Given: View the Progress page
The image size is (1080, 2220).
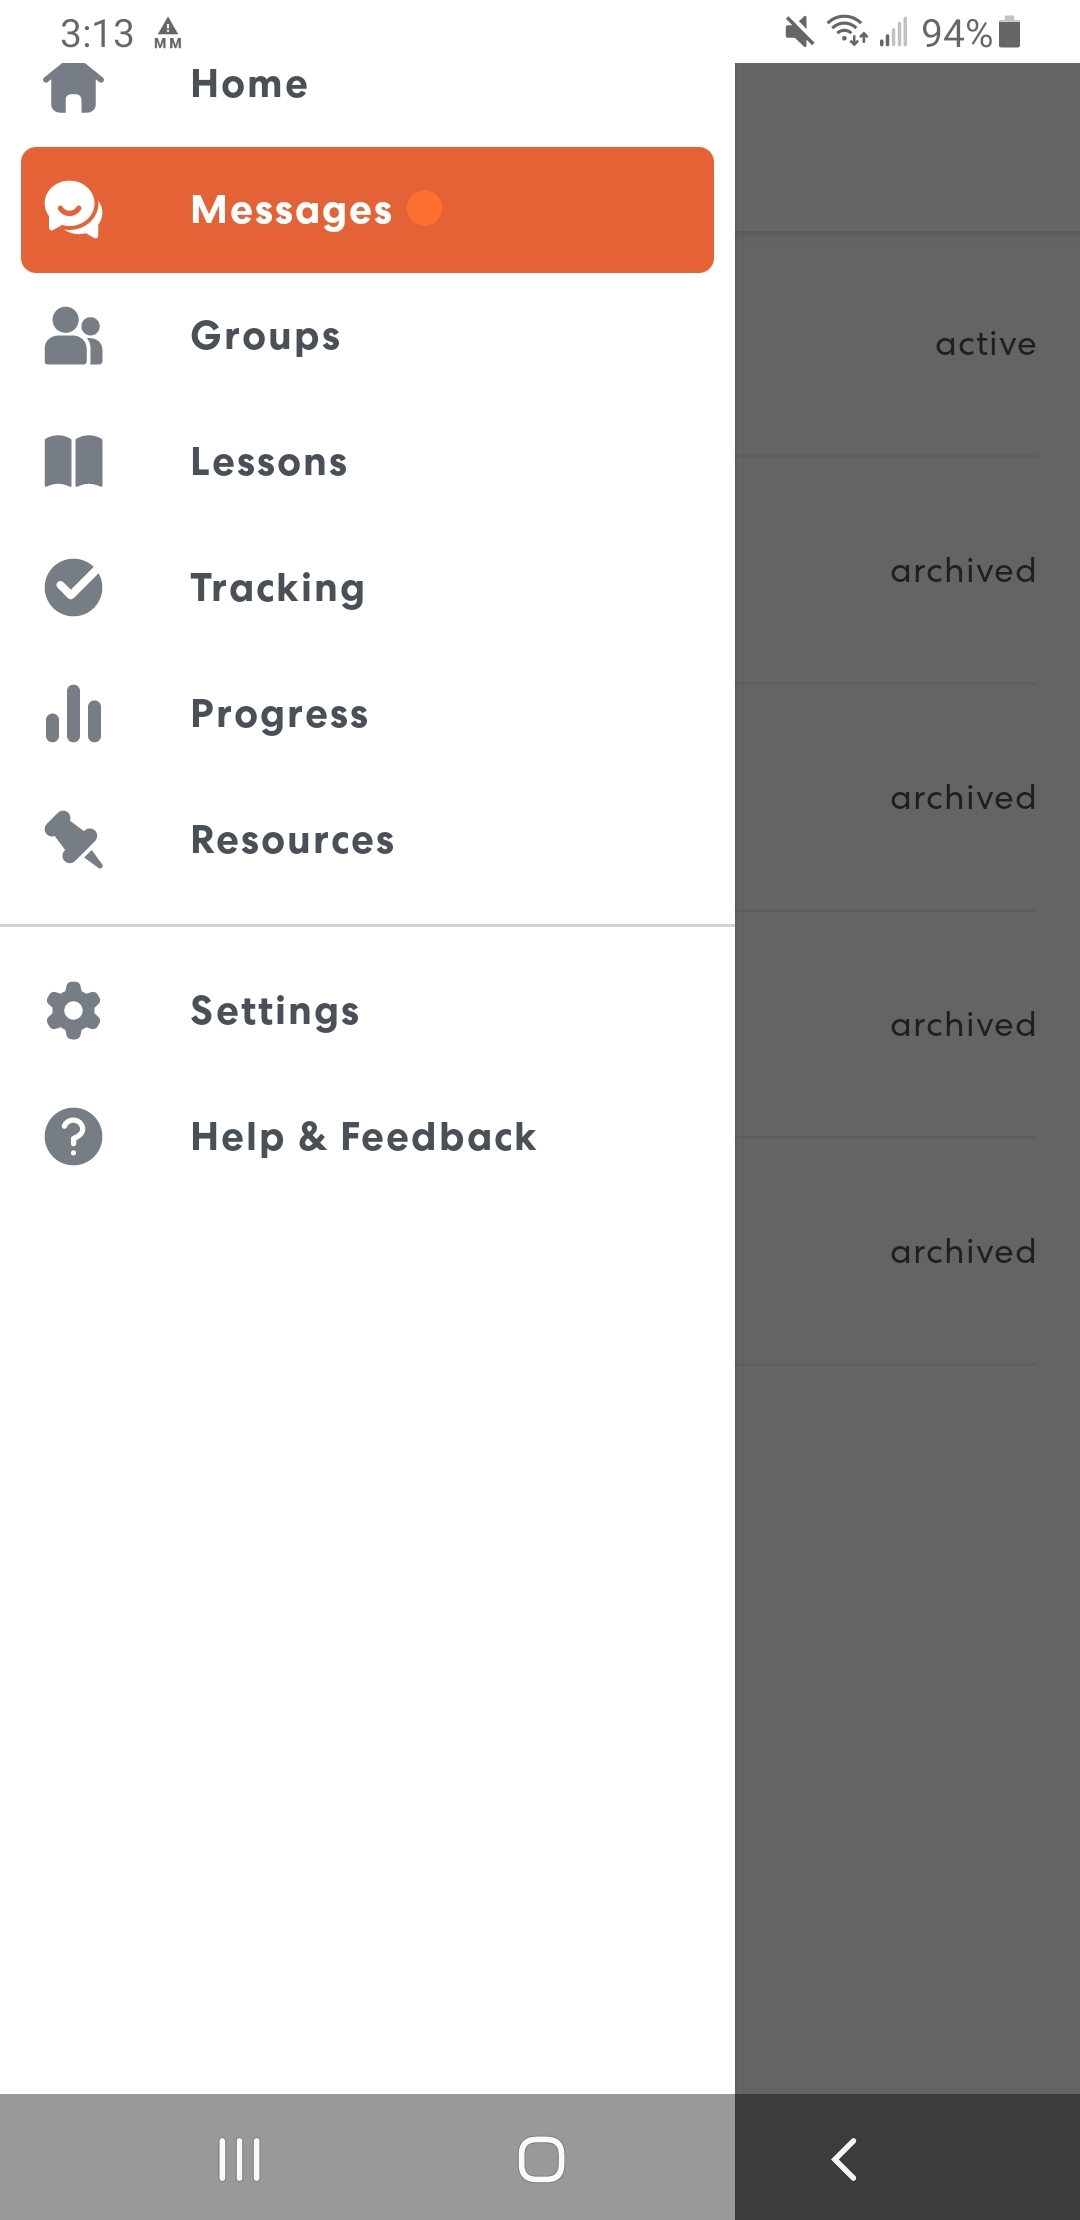Looking at the screenshot, I should point(279,715).
